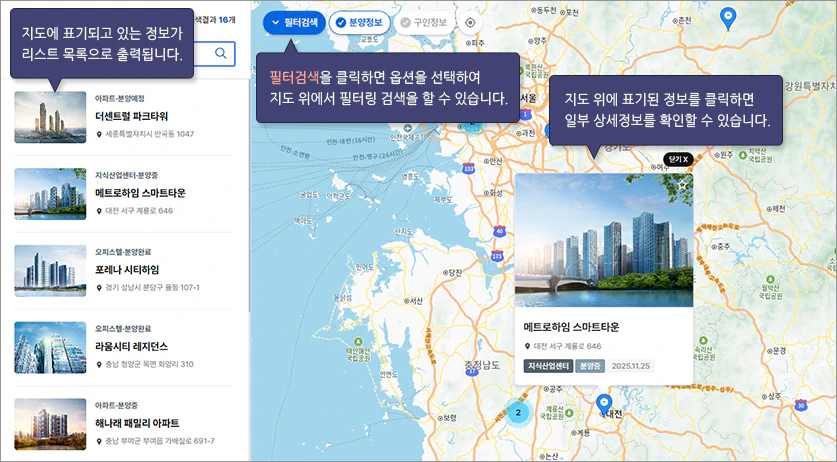This screenshot has height=462, width=837.
Task: Select the 해나래 패밀리 아파트 listing title
Action: point(137,424)
